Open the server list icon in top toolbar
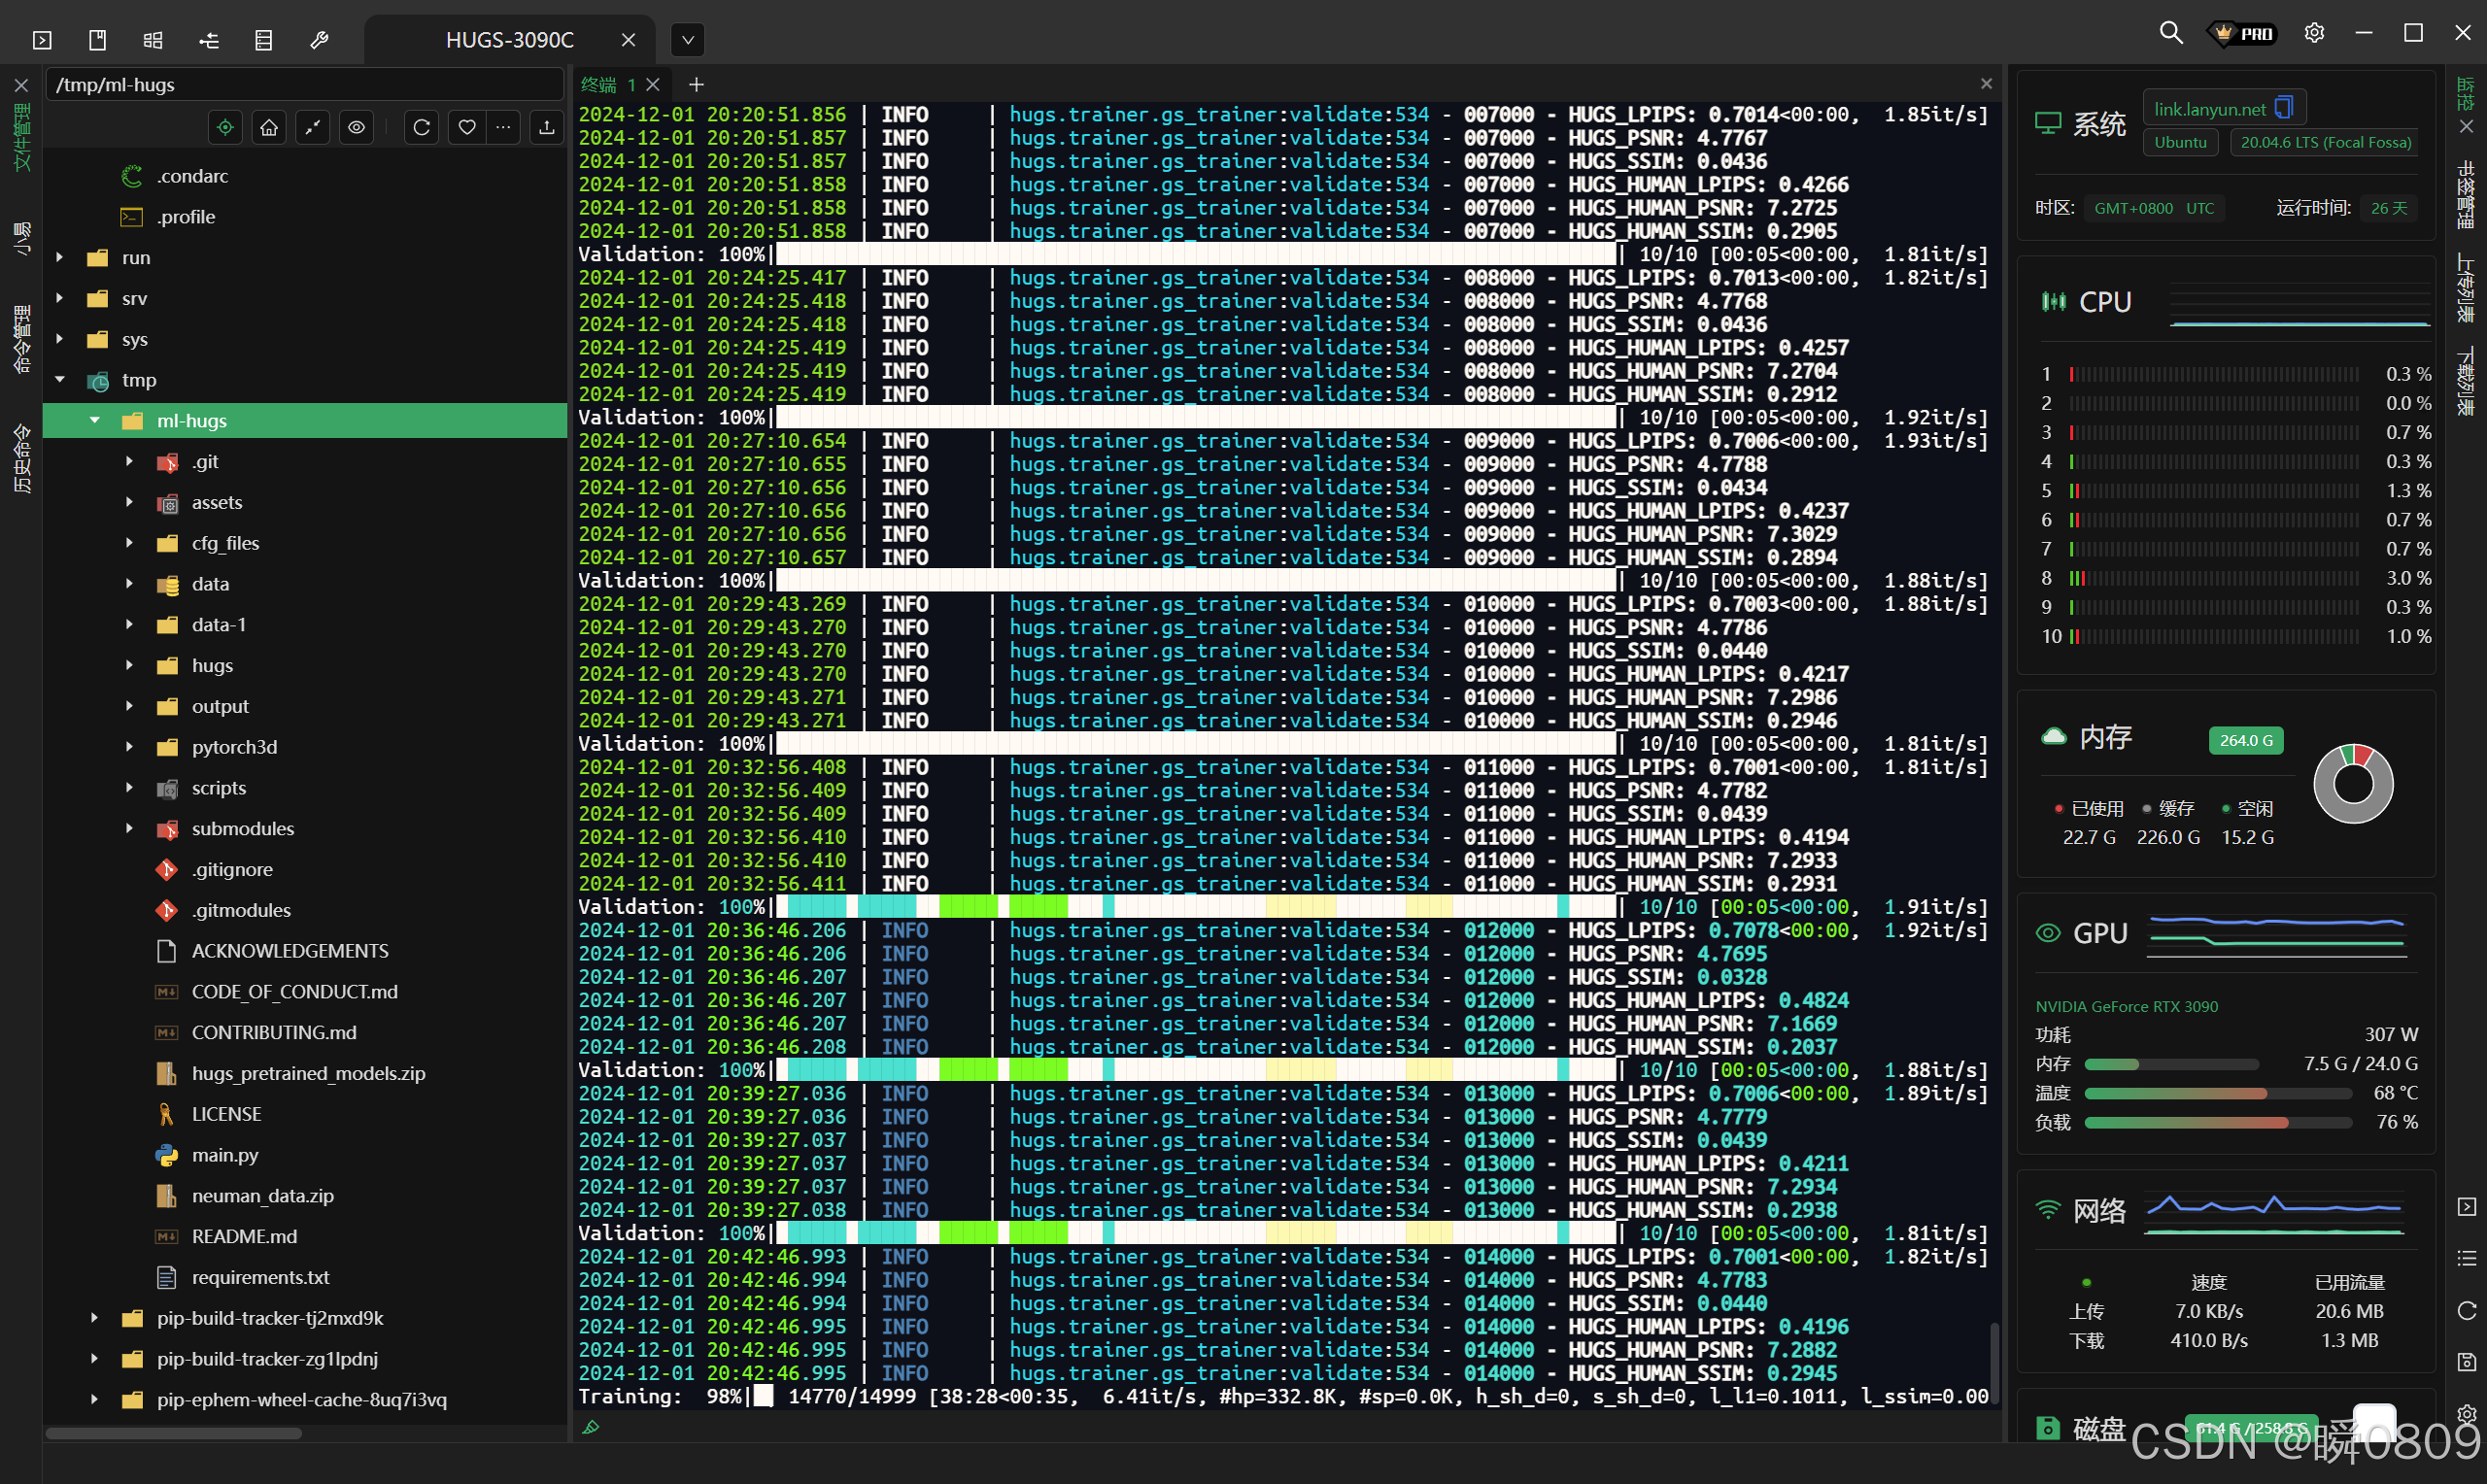The height and width of the screenshot is (1484, 2487). [x=264, y=40]
